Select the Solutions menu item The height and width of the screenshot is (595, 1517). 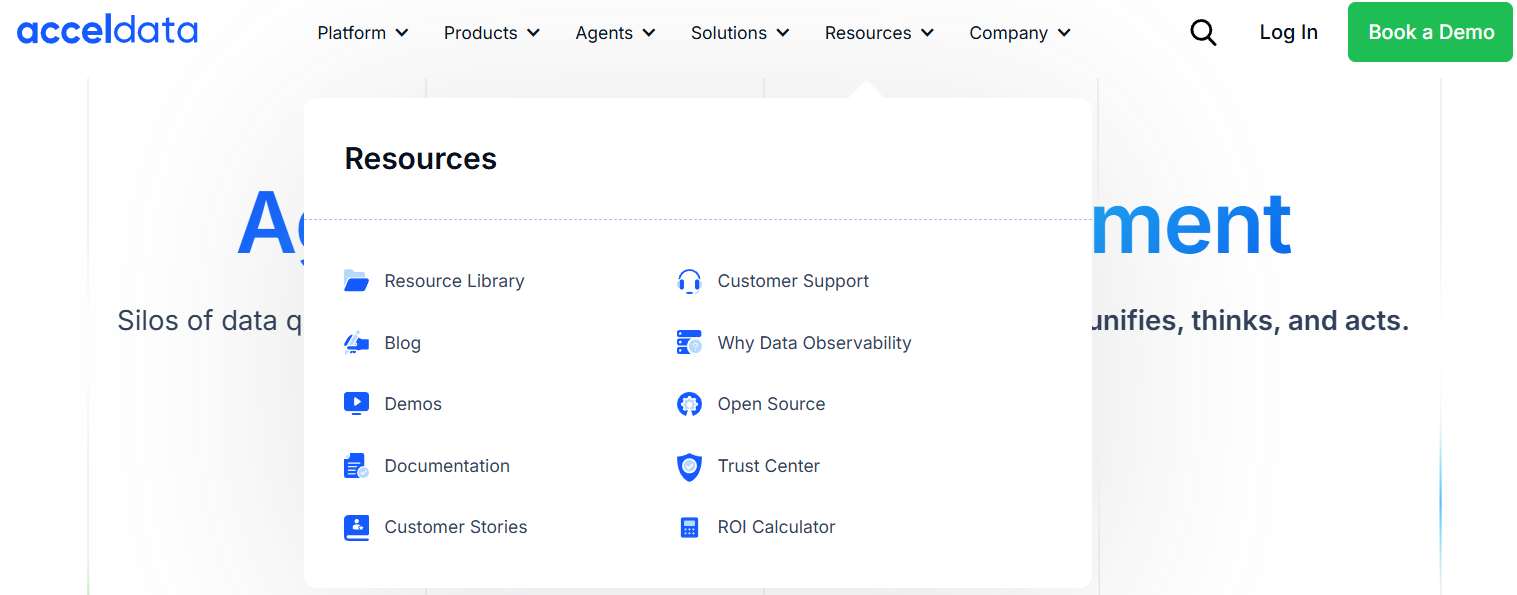pos(739,32)
